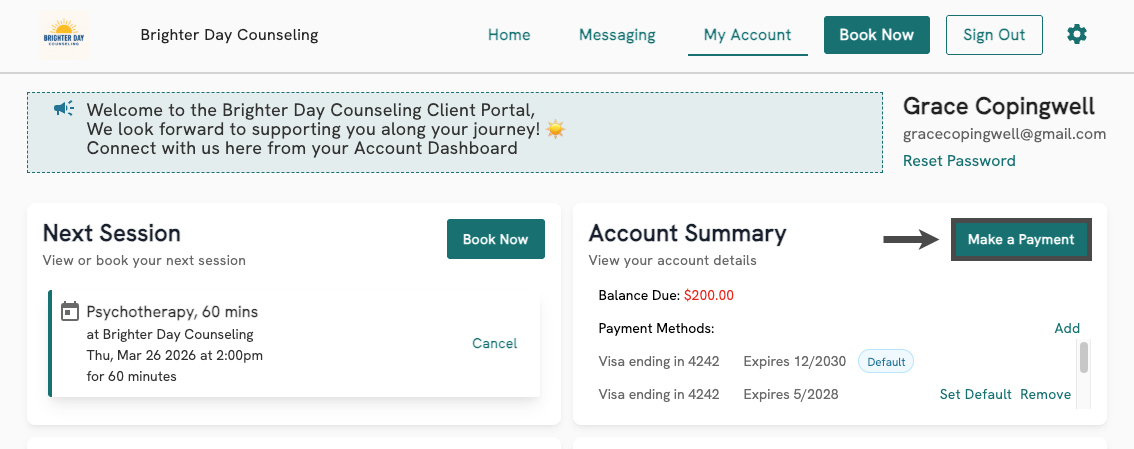Click the Default badge on first Visa

click(x=886, y=361)
